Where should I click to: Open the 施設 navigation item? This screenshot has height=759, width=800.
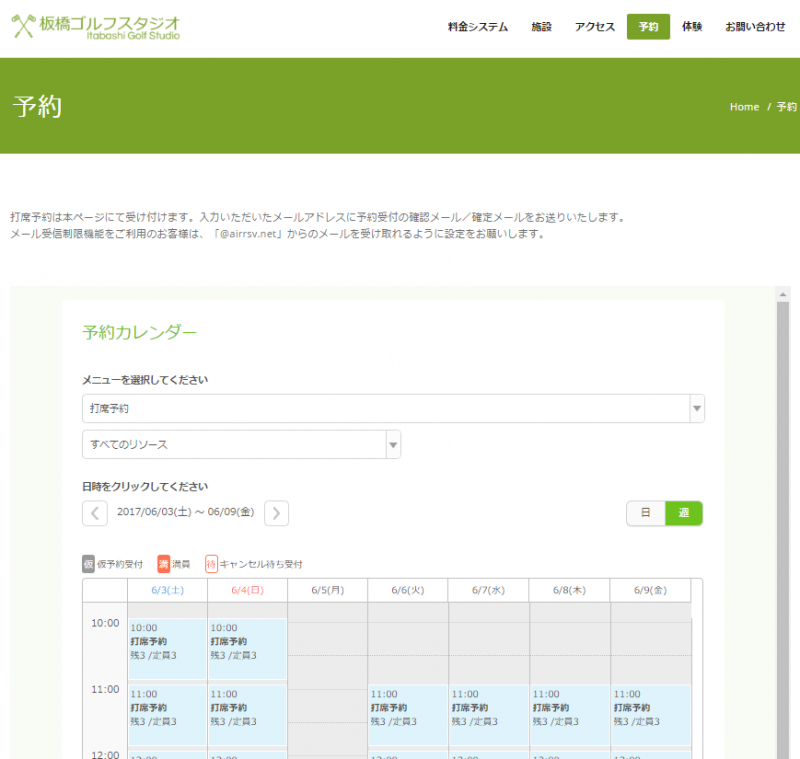[x=541, y=27]
